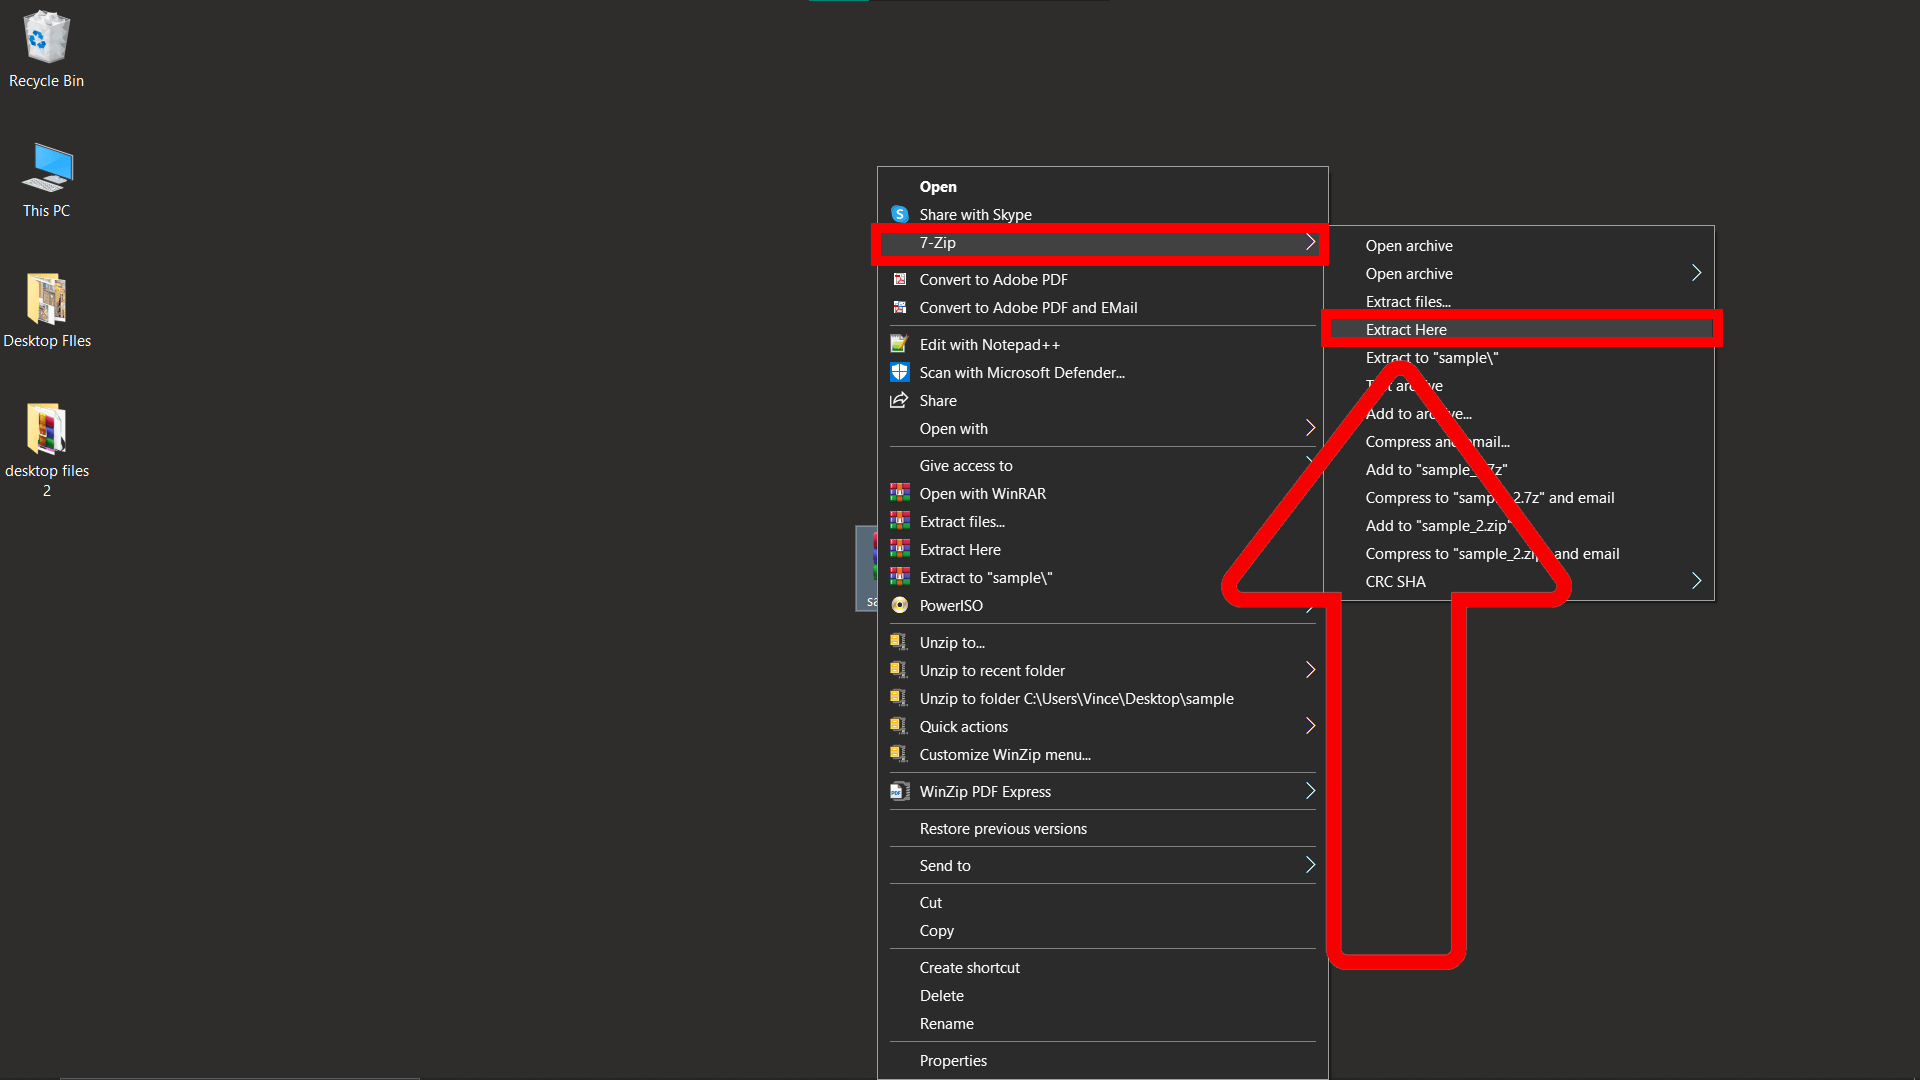
Task: Click the WinZip Unzip to icon
Action: 897,641
